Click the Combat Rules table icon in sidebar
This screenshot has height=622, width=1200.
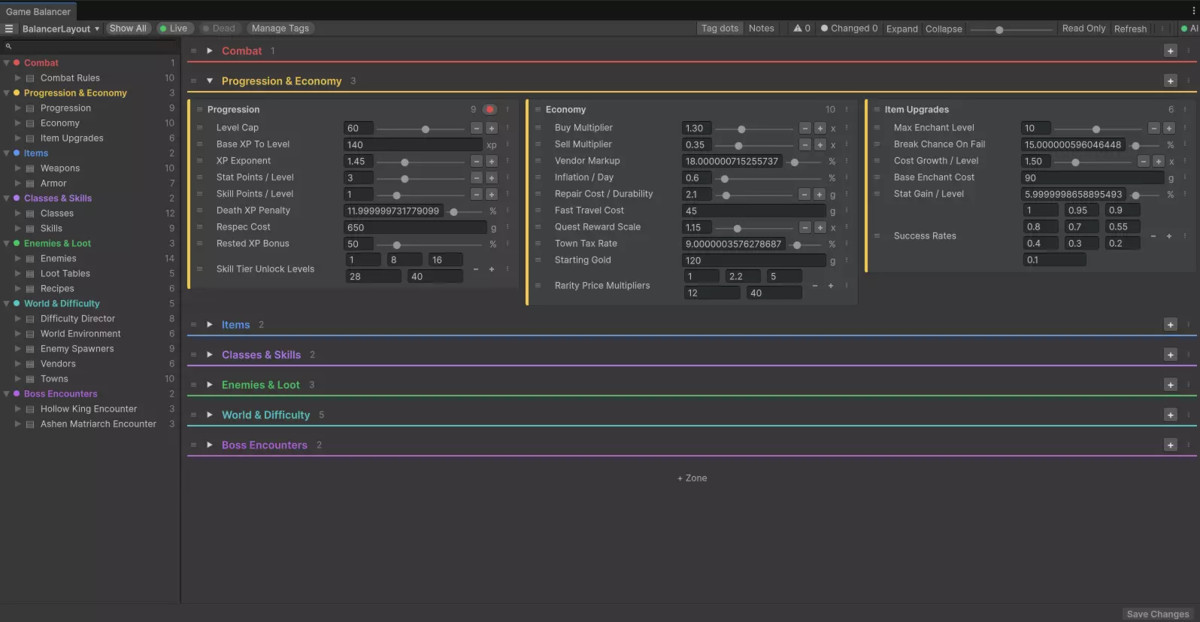[x=30, y=78]
